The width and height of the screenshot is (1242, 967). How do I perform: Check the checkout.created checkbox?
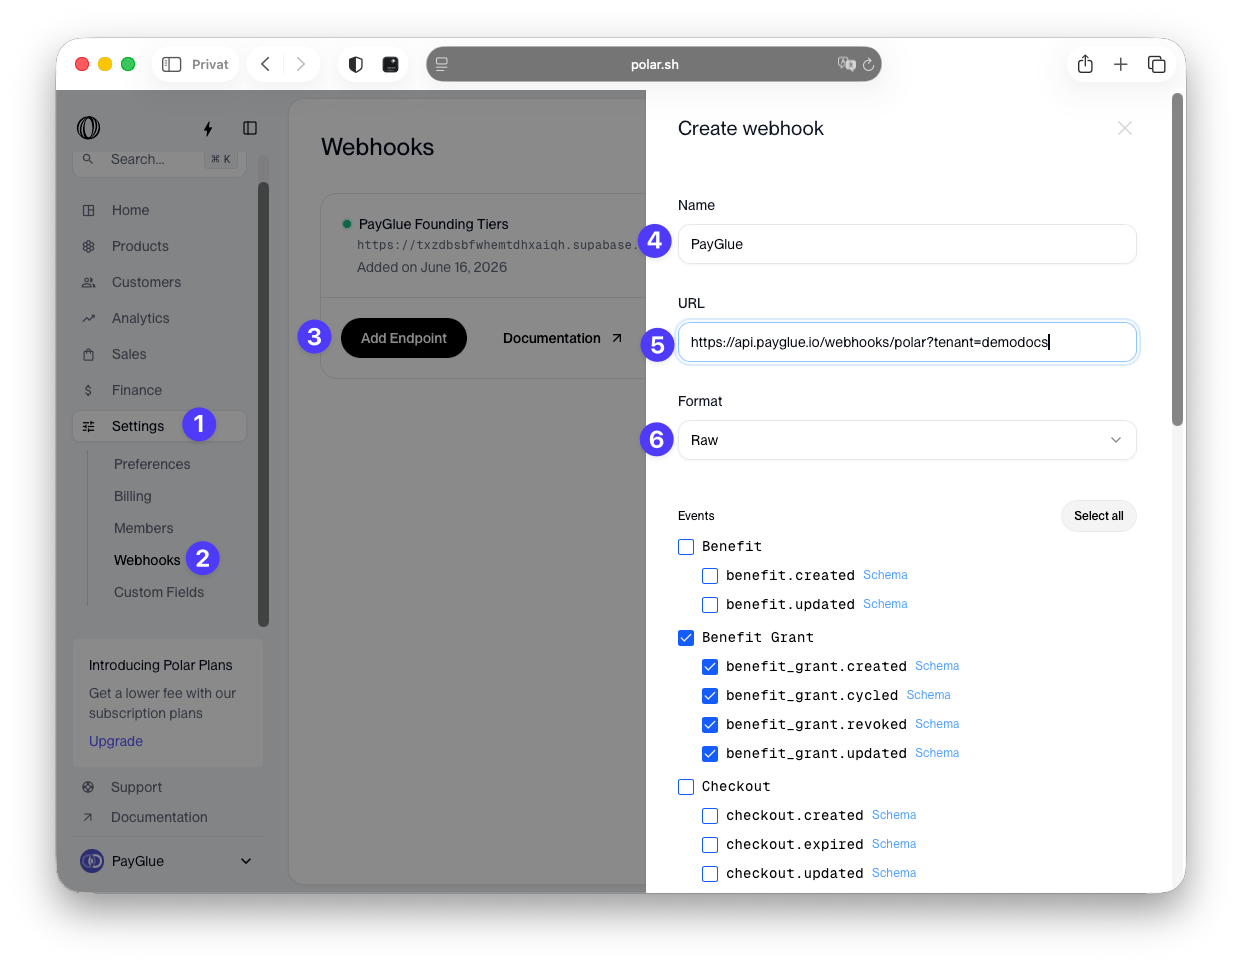[x=710, y=816]
